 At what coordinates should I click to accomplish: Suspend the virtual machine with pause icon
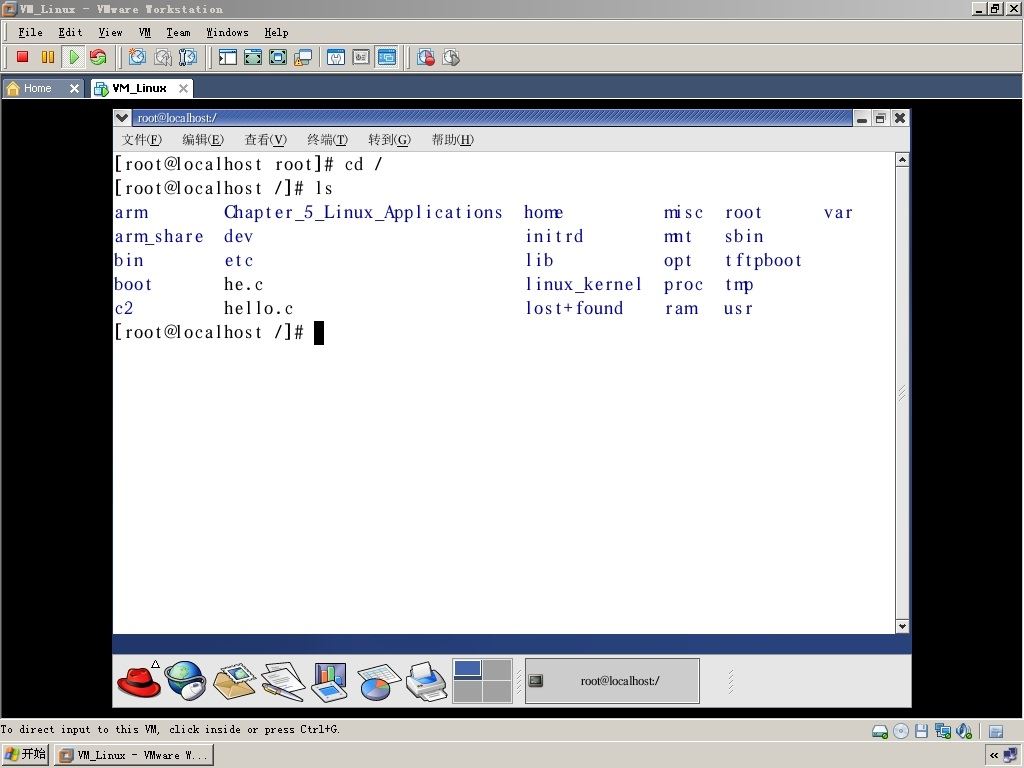pyautogui.click(x=48, y=57)
